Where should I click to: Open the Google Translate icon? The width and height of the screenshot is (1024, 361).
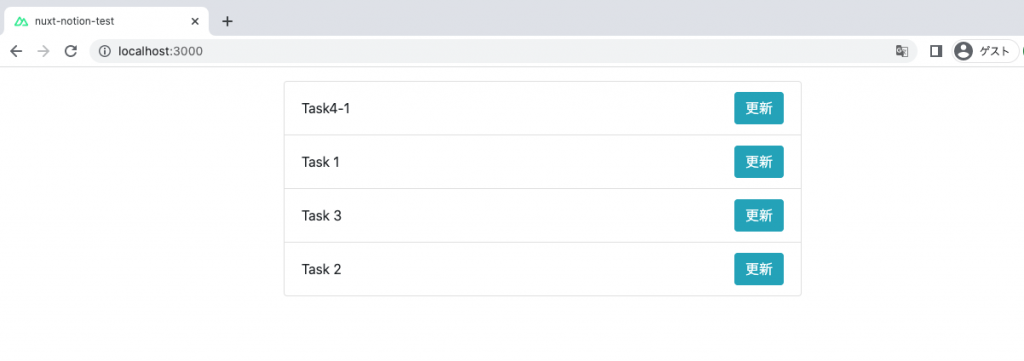(x=902, y=52)
